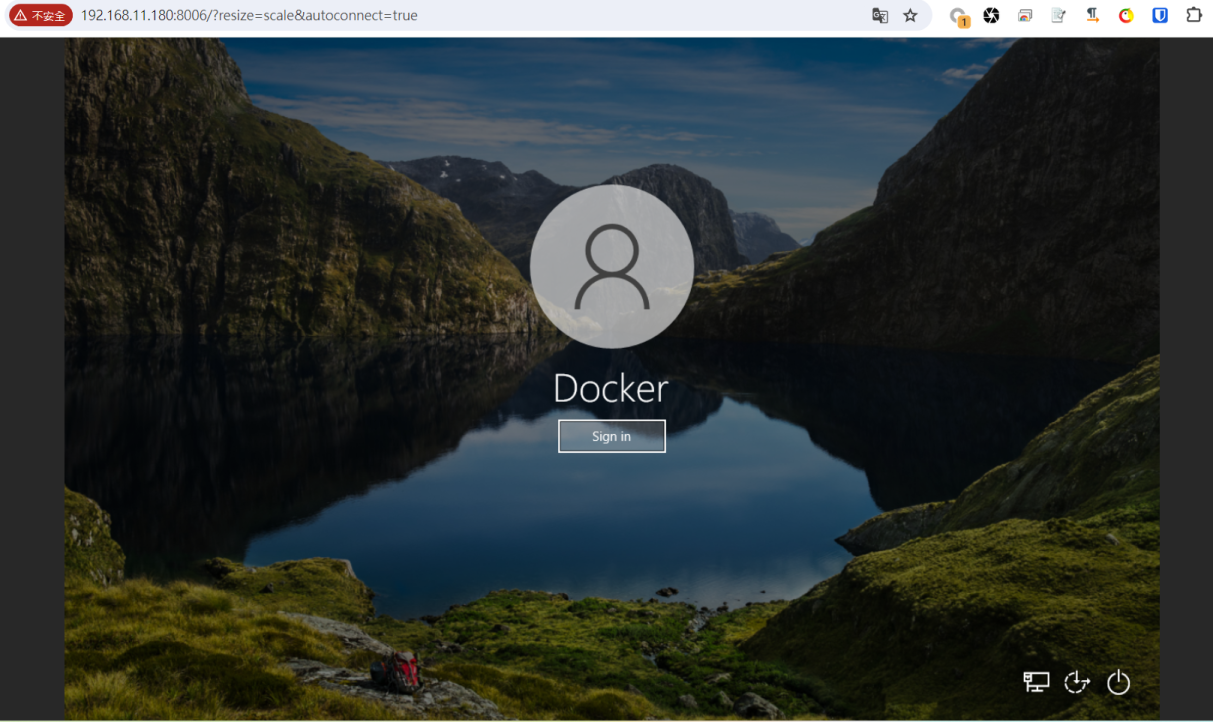Click the Docker account name text
This screenshot has height=722, width=1213.
[x=611, y=389]
